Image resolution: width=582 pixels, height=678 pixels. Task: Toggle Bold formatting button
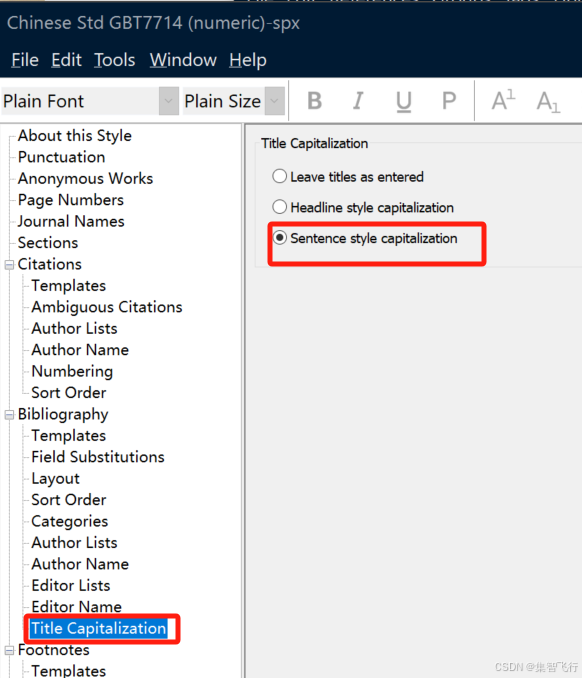pyautogui.click(x=314, y=101)
